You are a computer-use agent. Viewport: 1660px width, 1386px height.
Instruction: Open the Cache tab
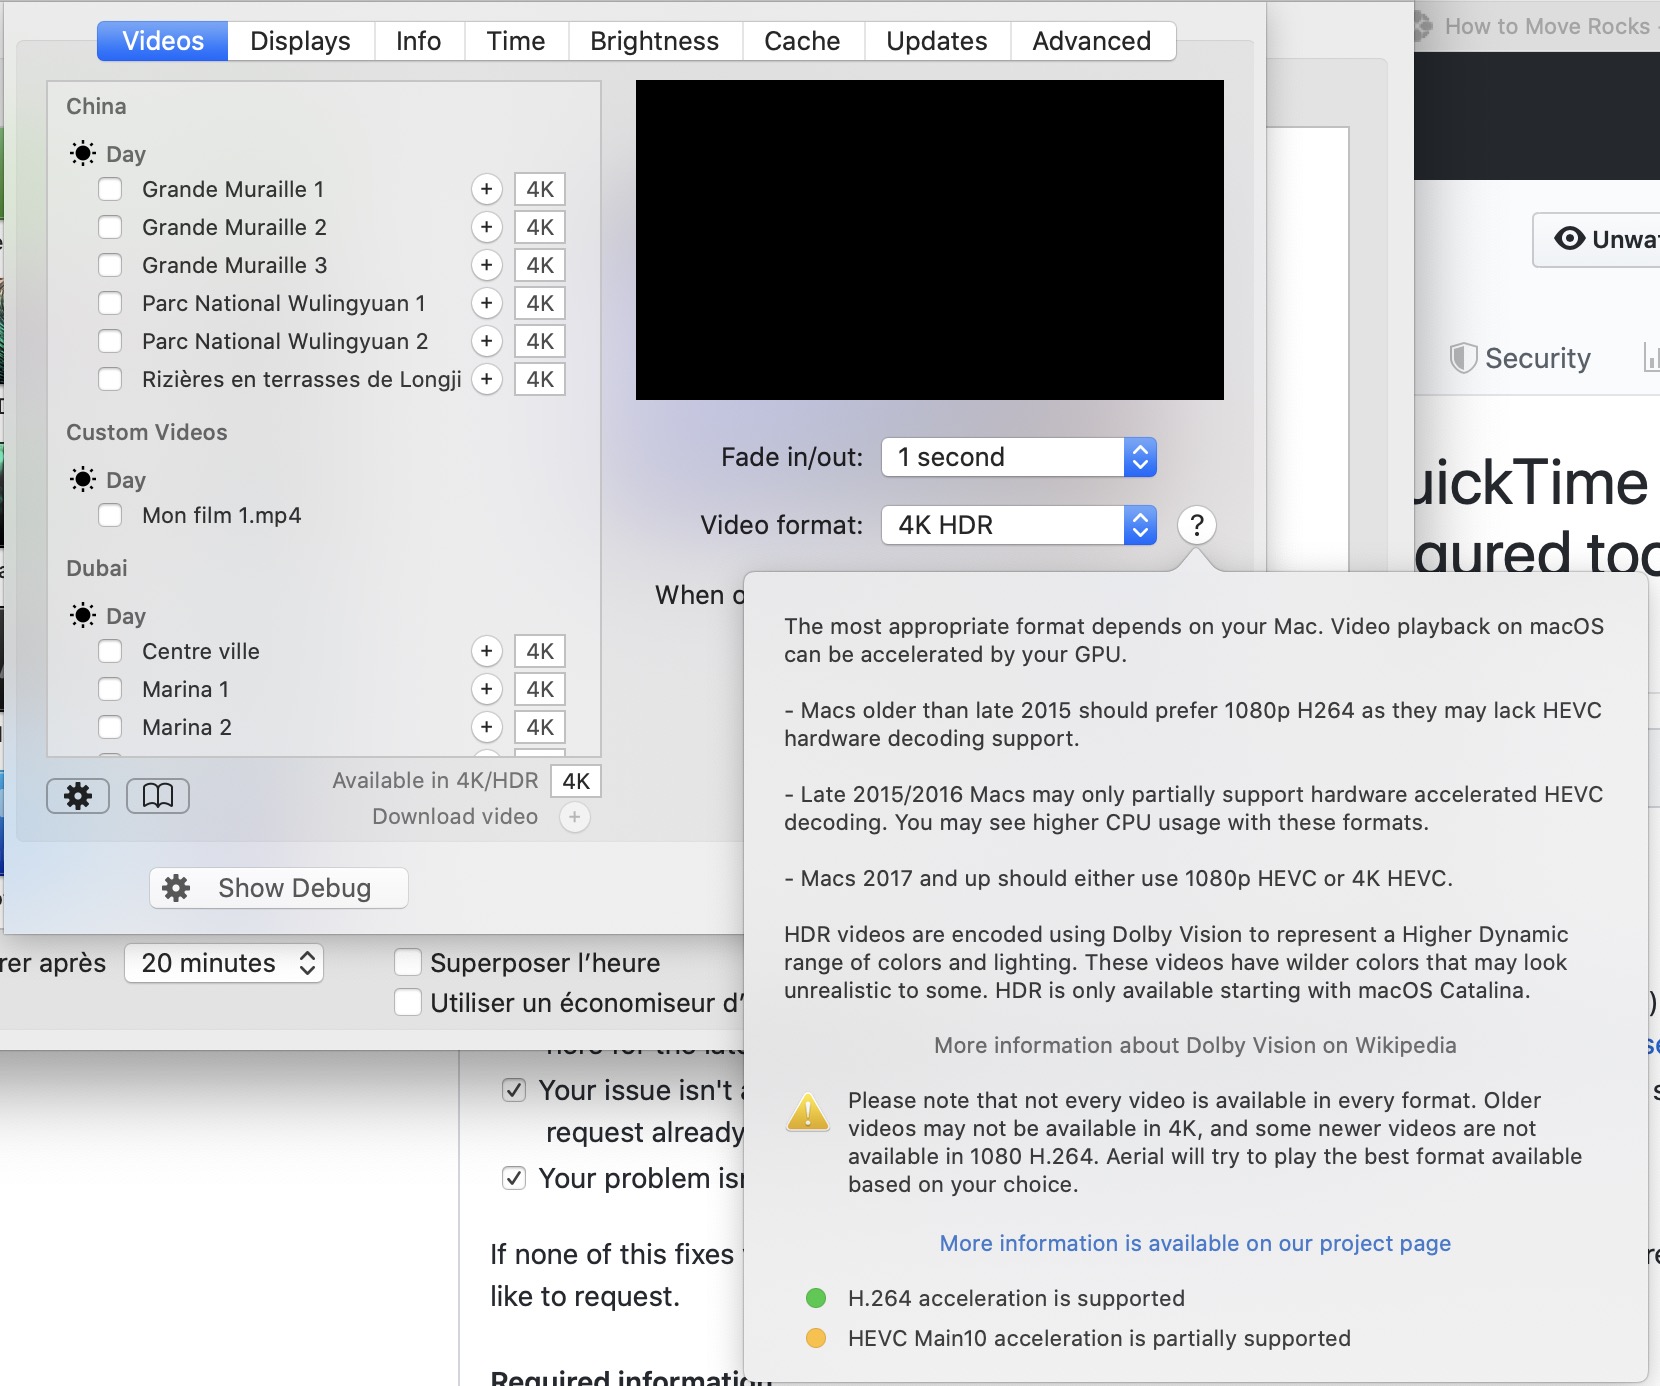[802, 41]
